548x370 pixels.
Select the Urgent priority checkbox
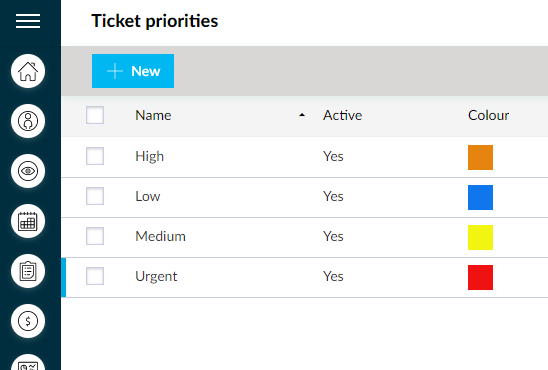[95, 276]
